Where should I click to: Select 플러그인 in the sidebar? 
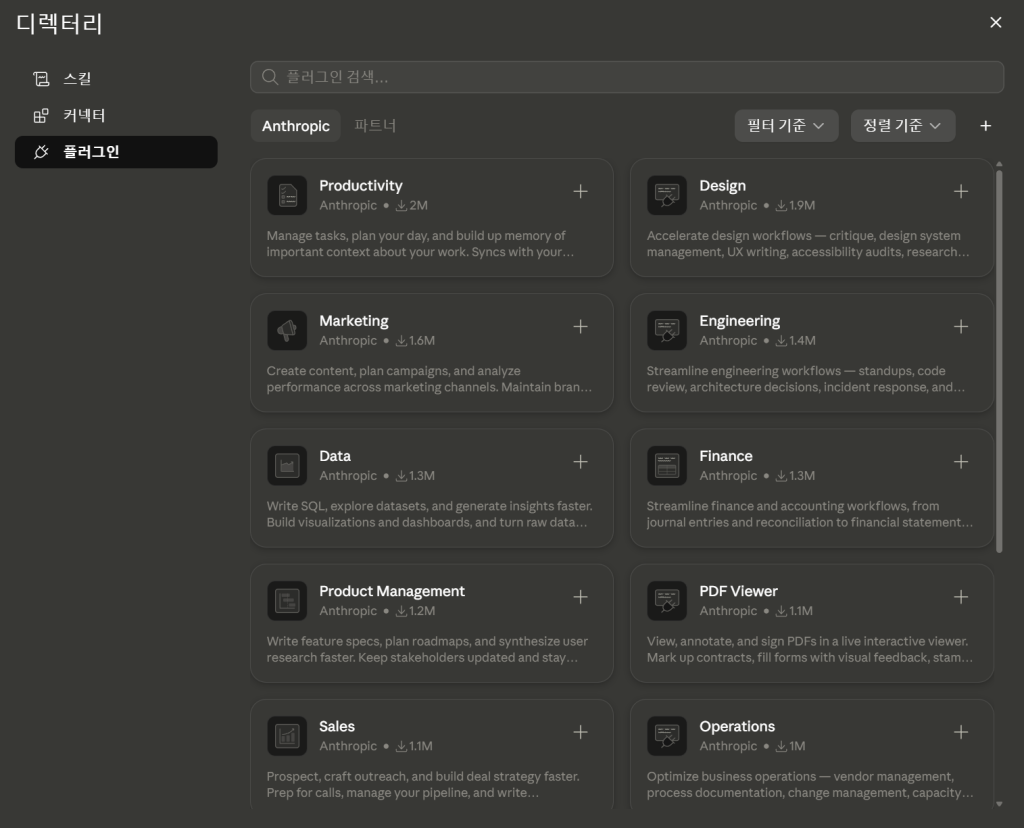[116, 152]
